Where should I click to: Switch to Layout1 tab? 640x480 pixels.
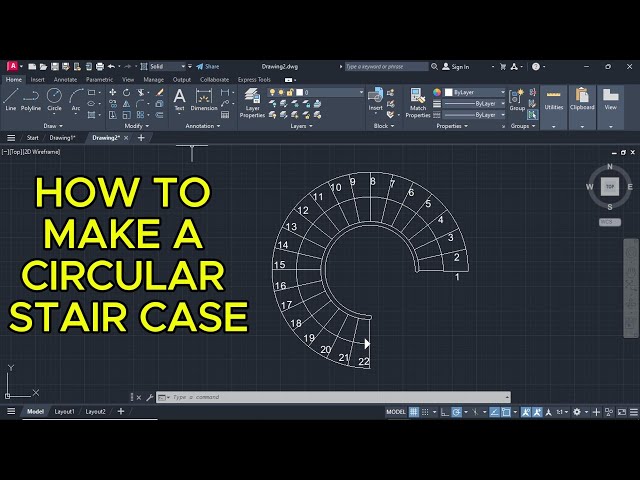(64, 411)
